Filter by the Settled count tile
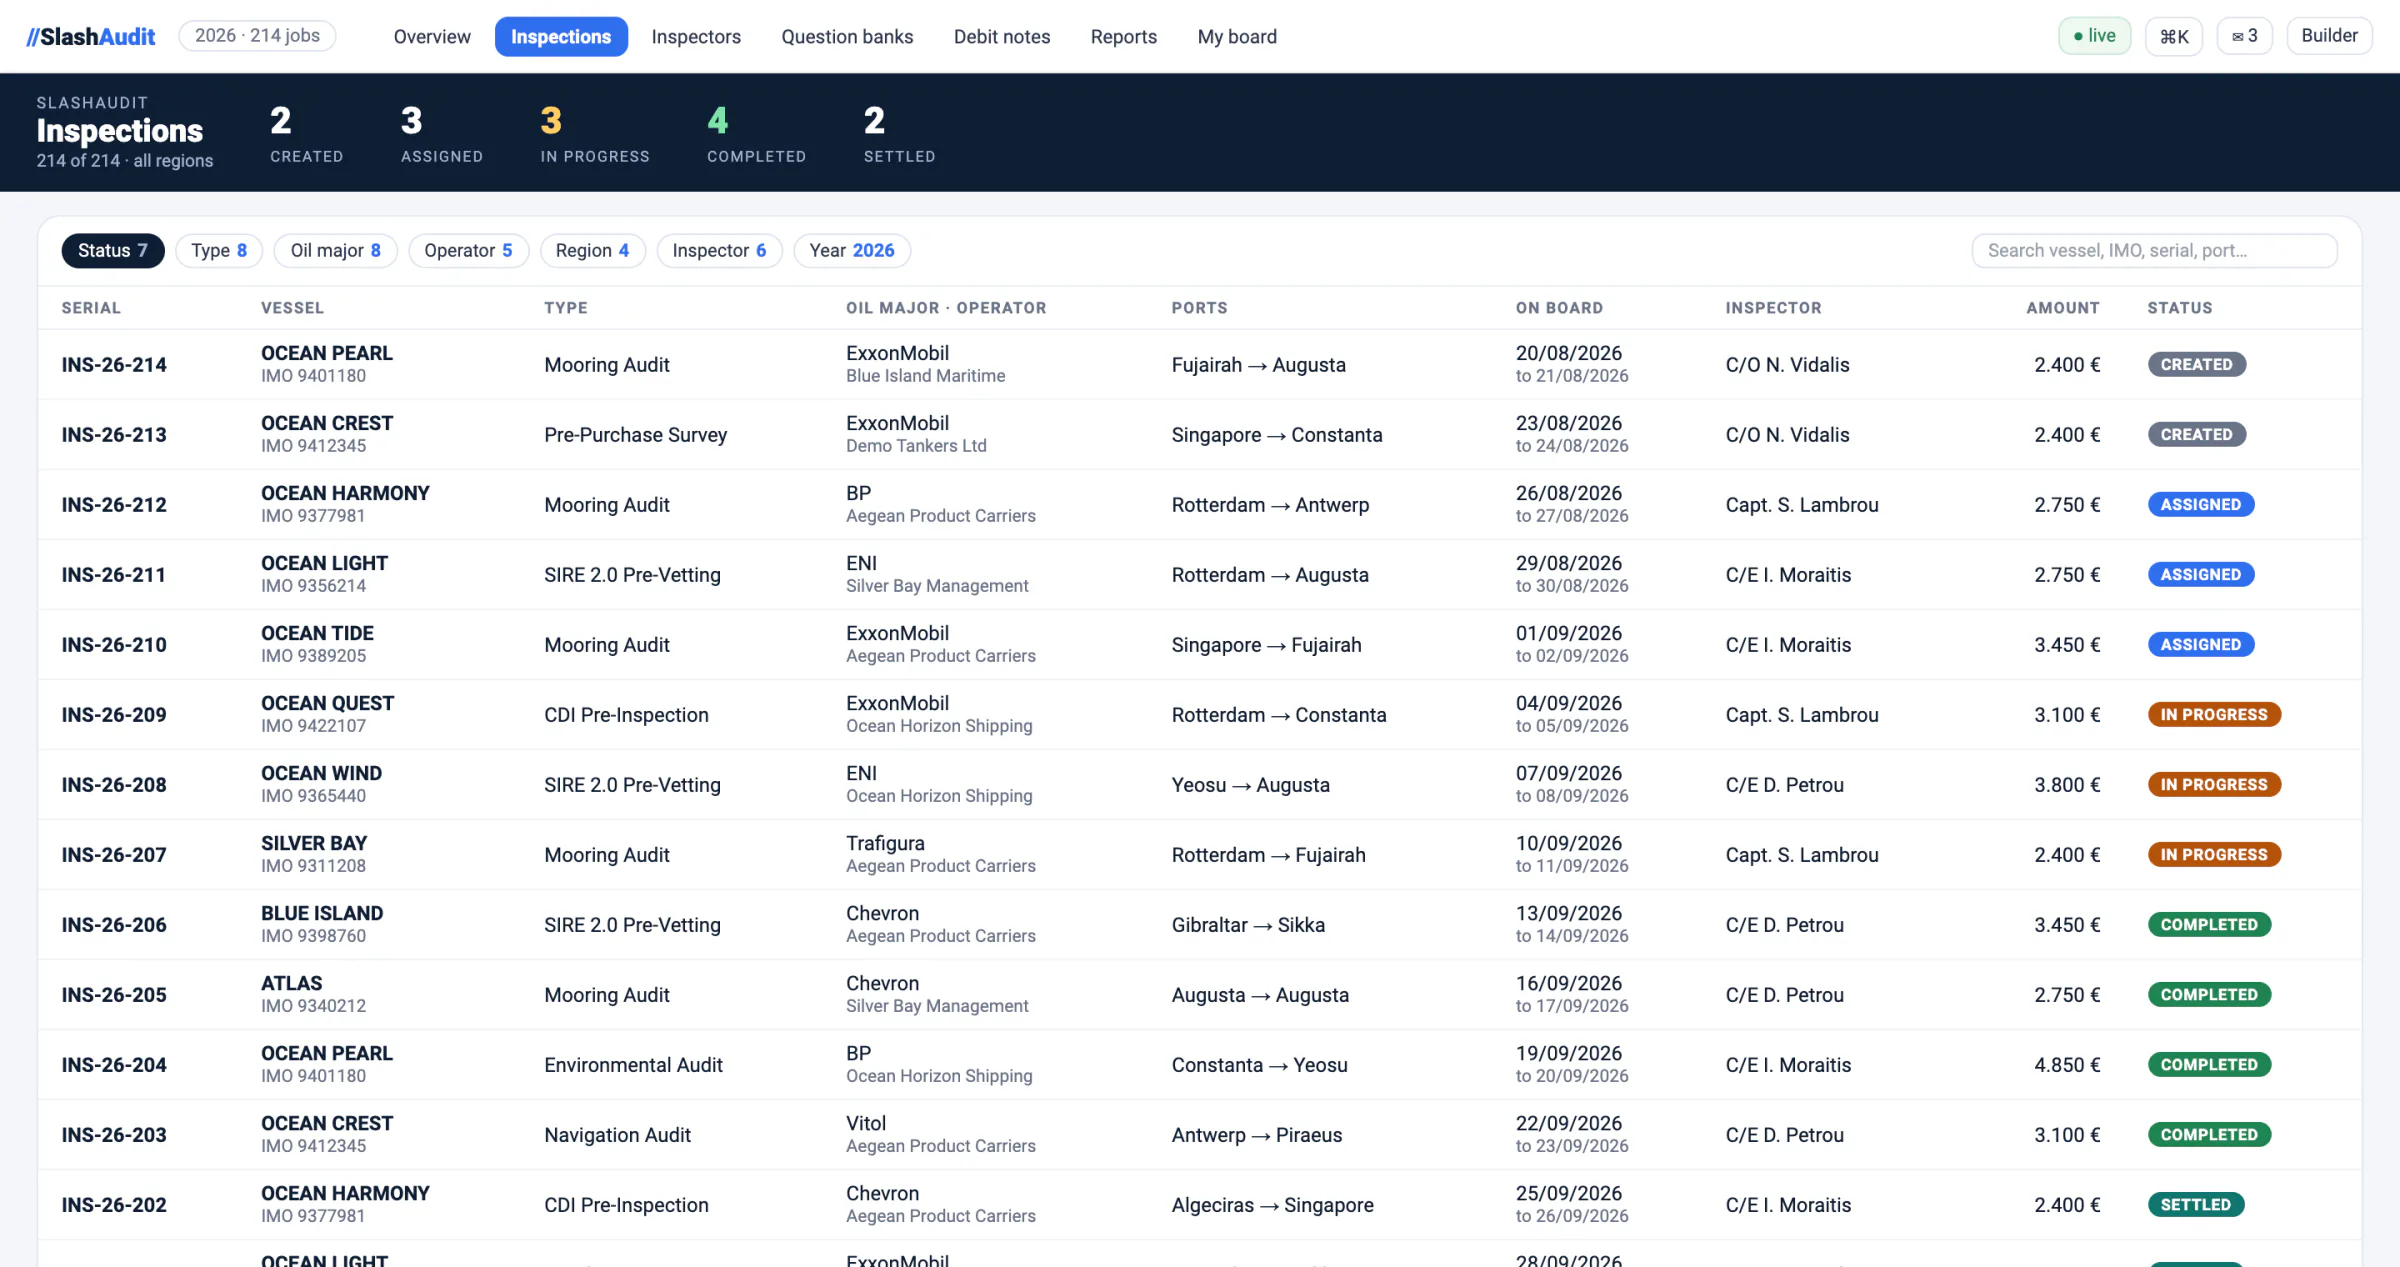The height and width of the screenshot is (1267, 2400). click(x=899, y=133)
